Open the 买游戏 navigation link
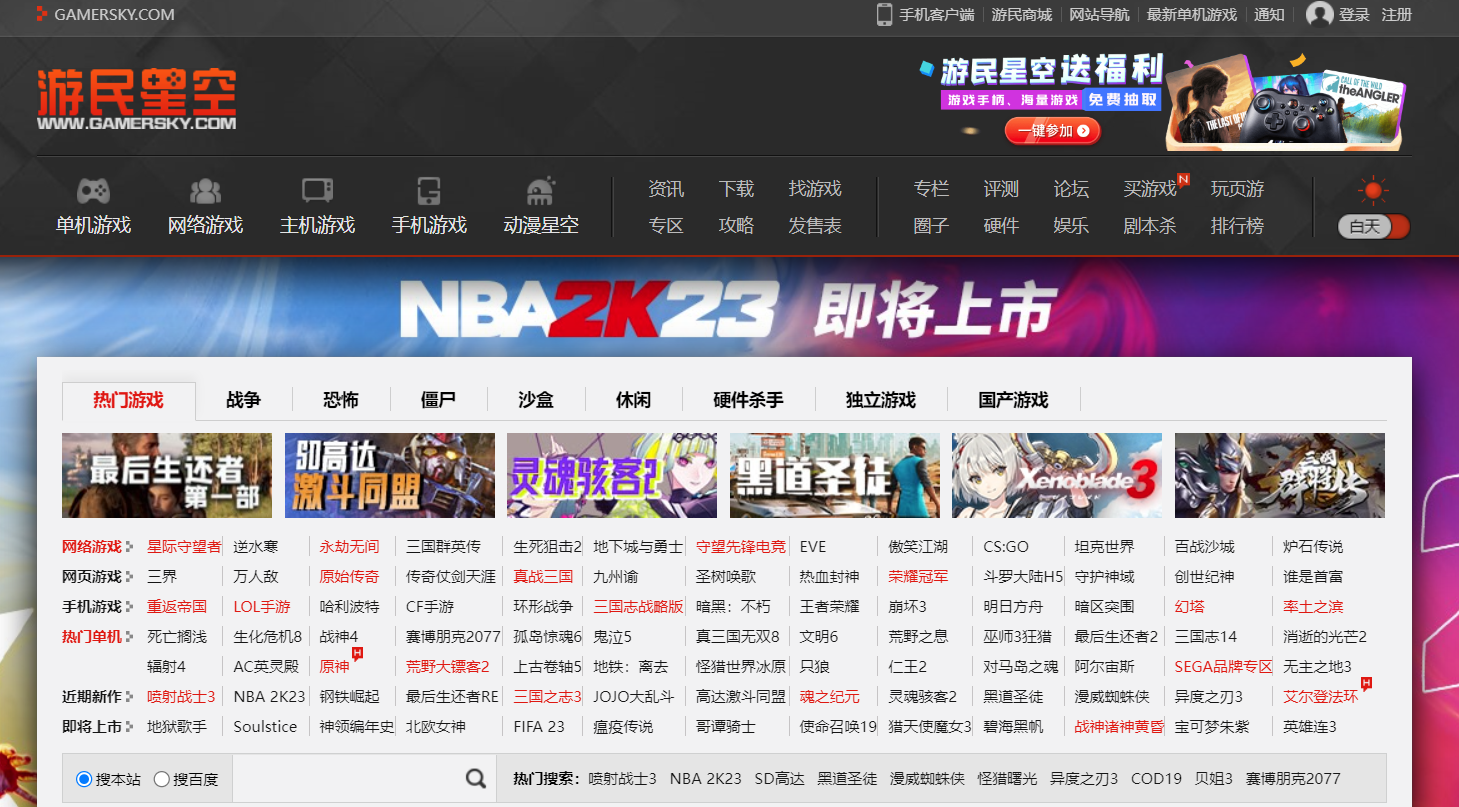The width and height of the screenshot is (1459, 807). tap(1150, 189)
